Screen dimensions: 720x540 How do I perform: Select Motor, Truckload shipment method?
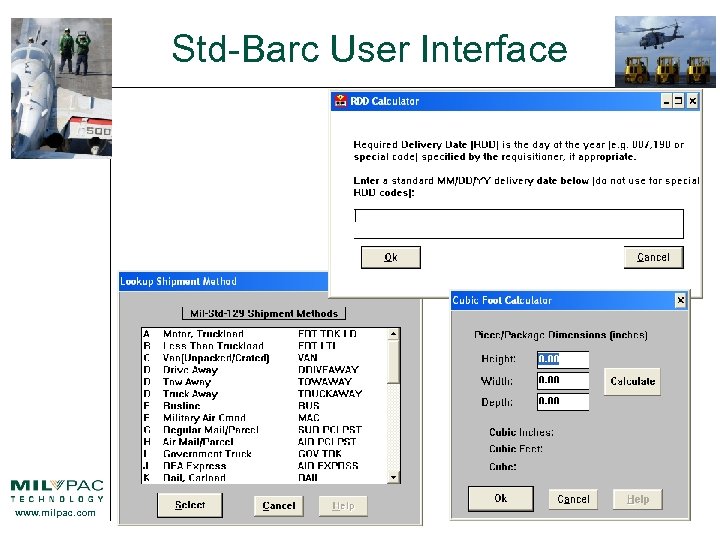tap(265, 334)
